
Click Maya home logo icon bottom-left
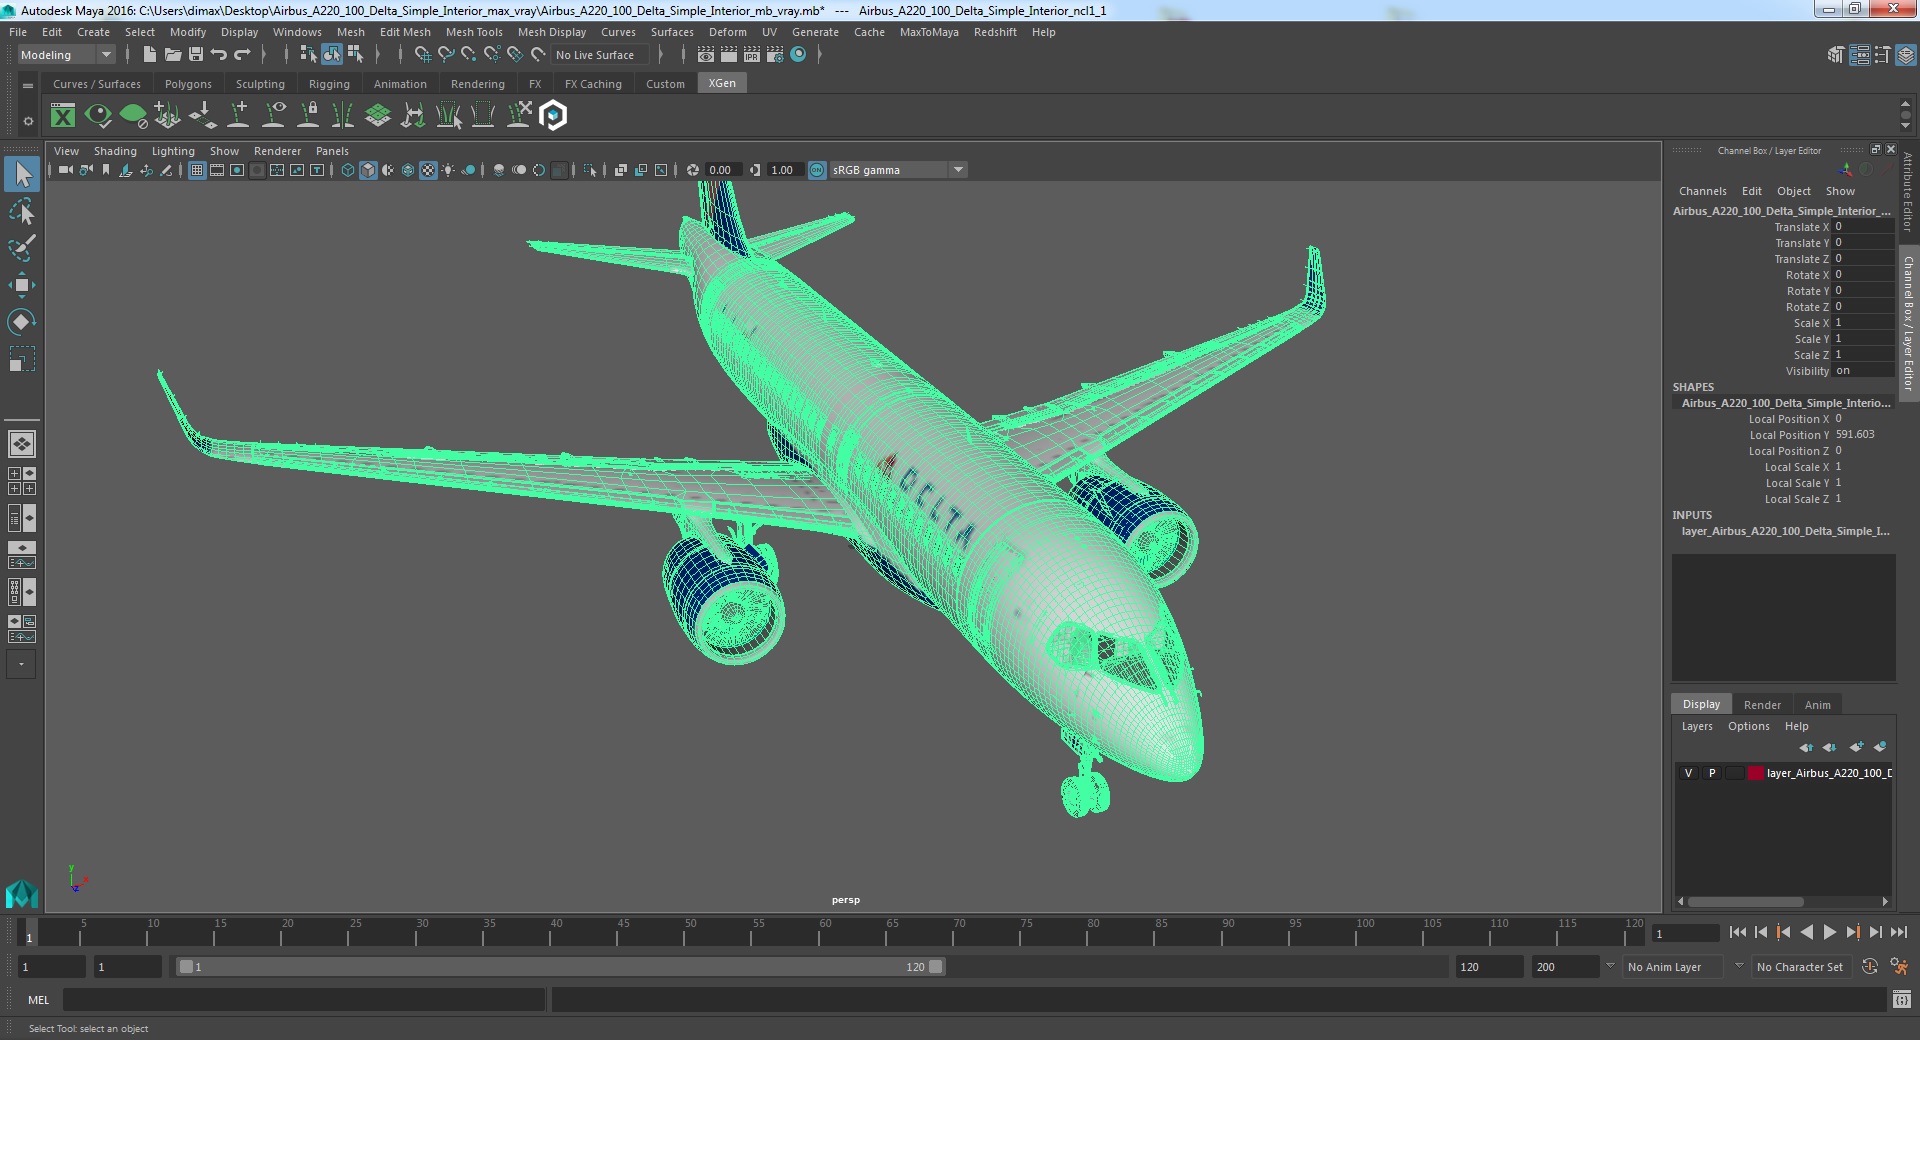click(21, 893)
